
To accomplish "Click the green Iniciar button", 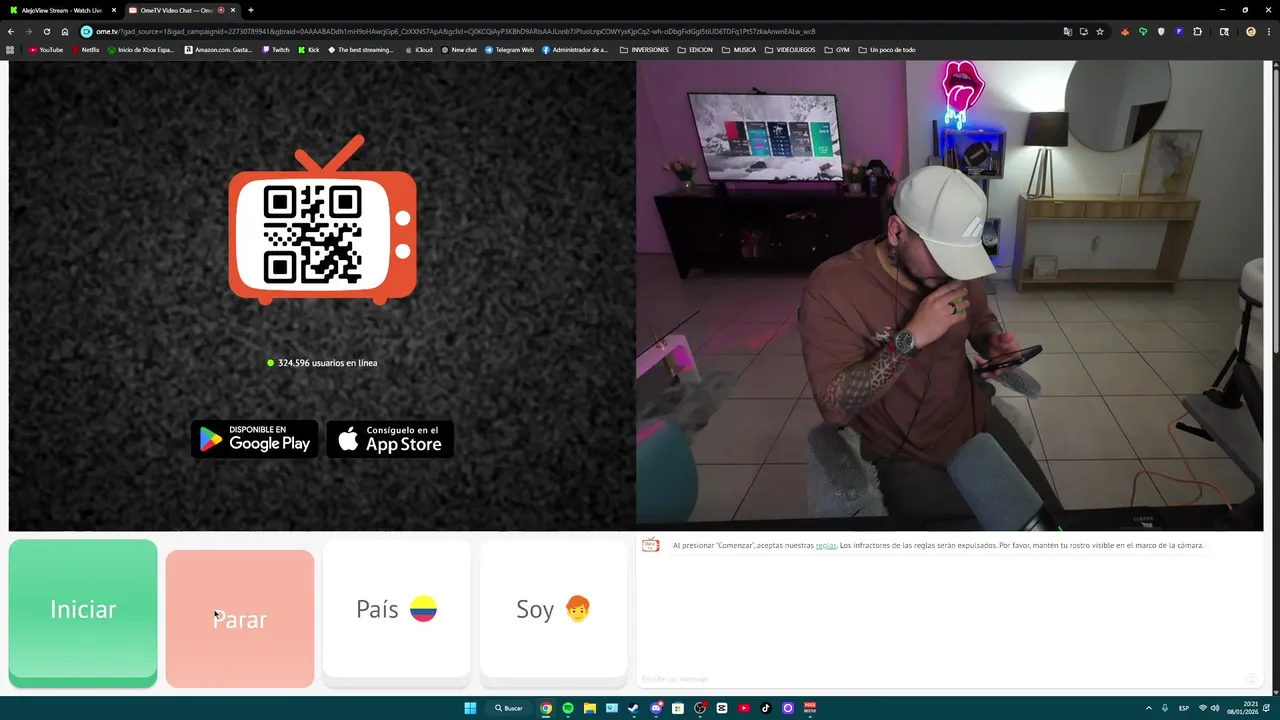I will (x=83, y=613).
